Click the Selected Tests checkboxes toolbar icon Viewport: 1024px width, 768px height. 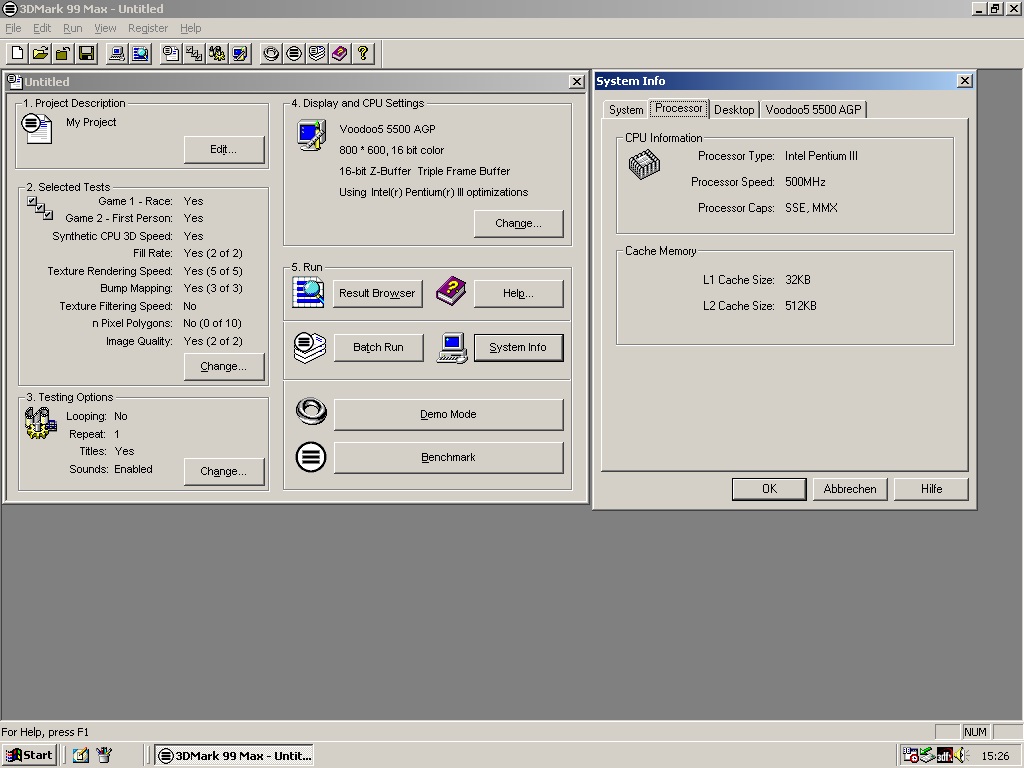pos(194,53)
